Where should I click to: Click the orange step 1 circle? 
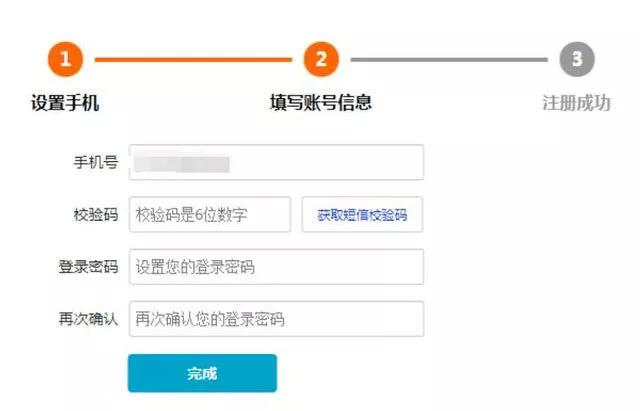click(x=65, y=59)
